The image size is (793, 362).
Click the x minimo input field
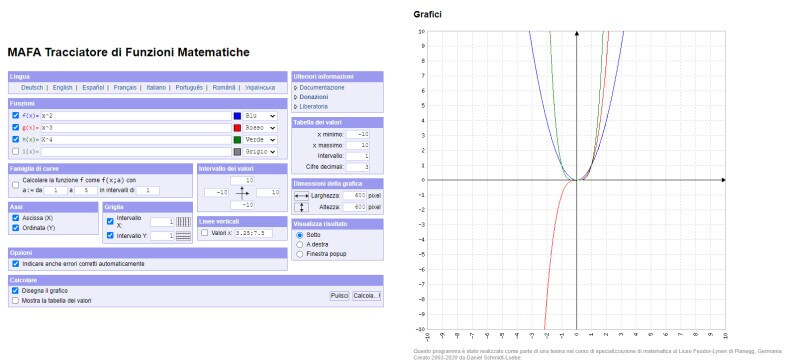358,134
